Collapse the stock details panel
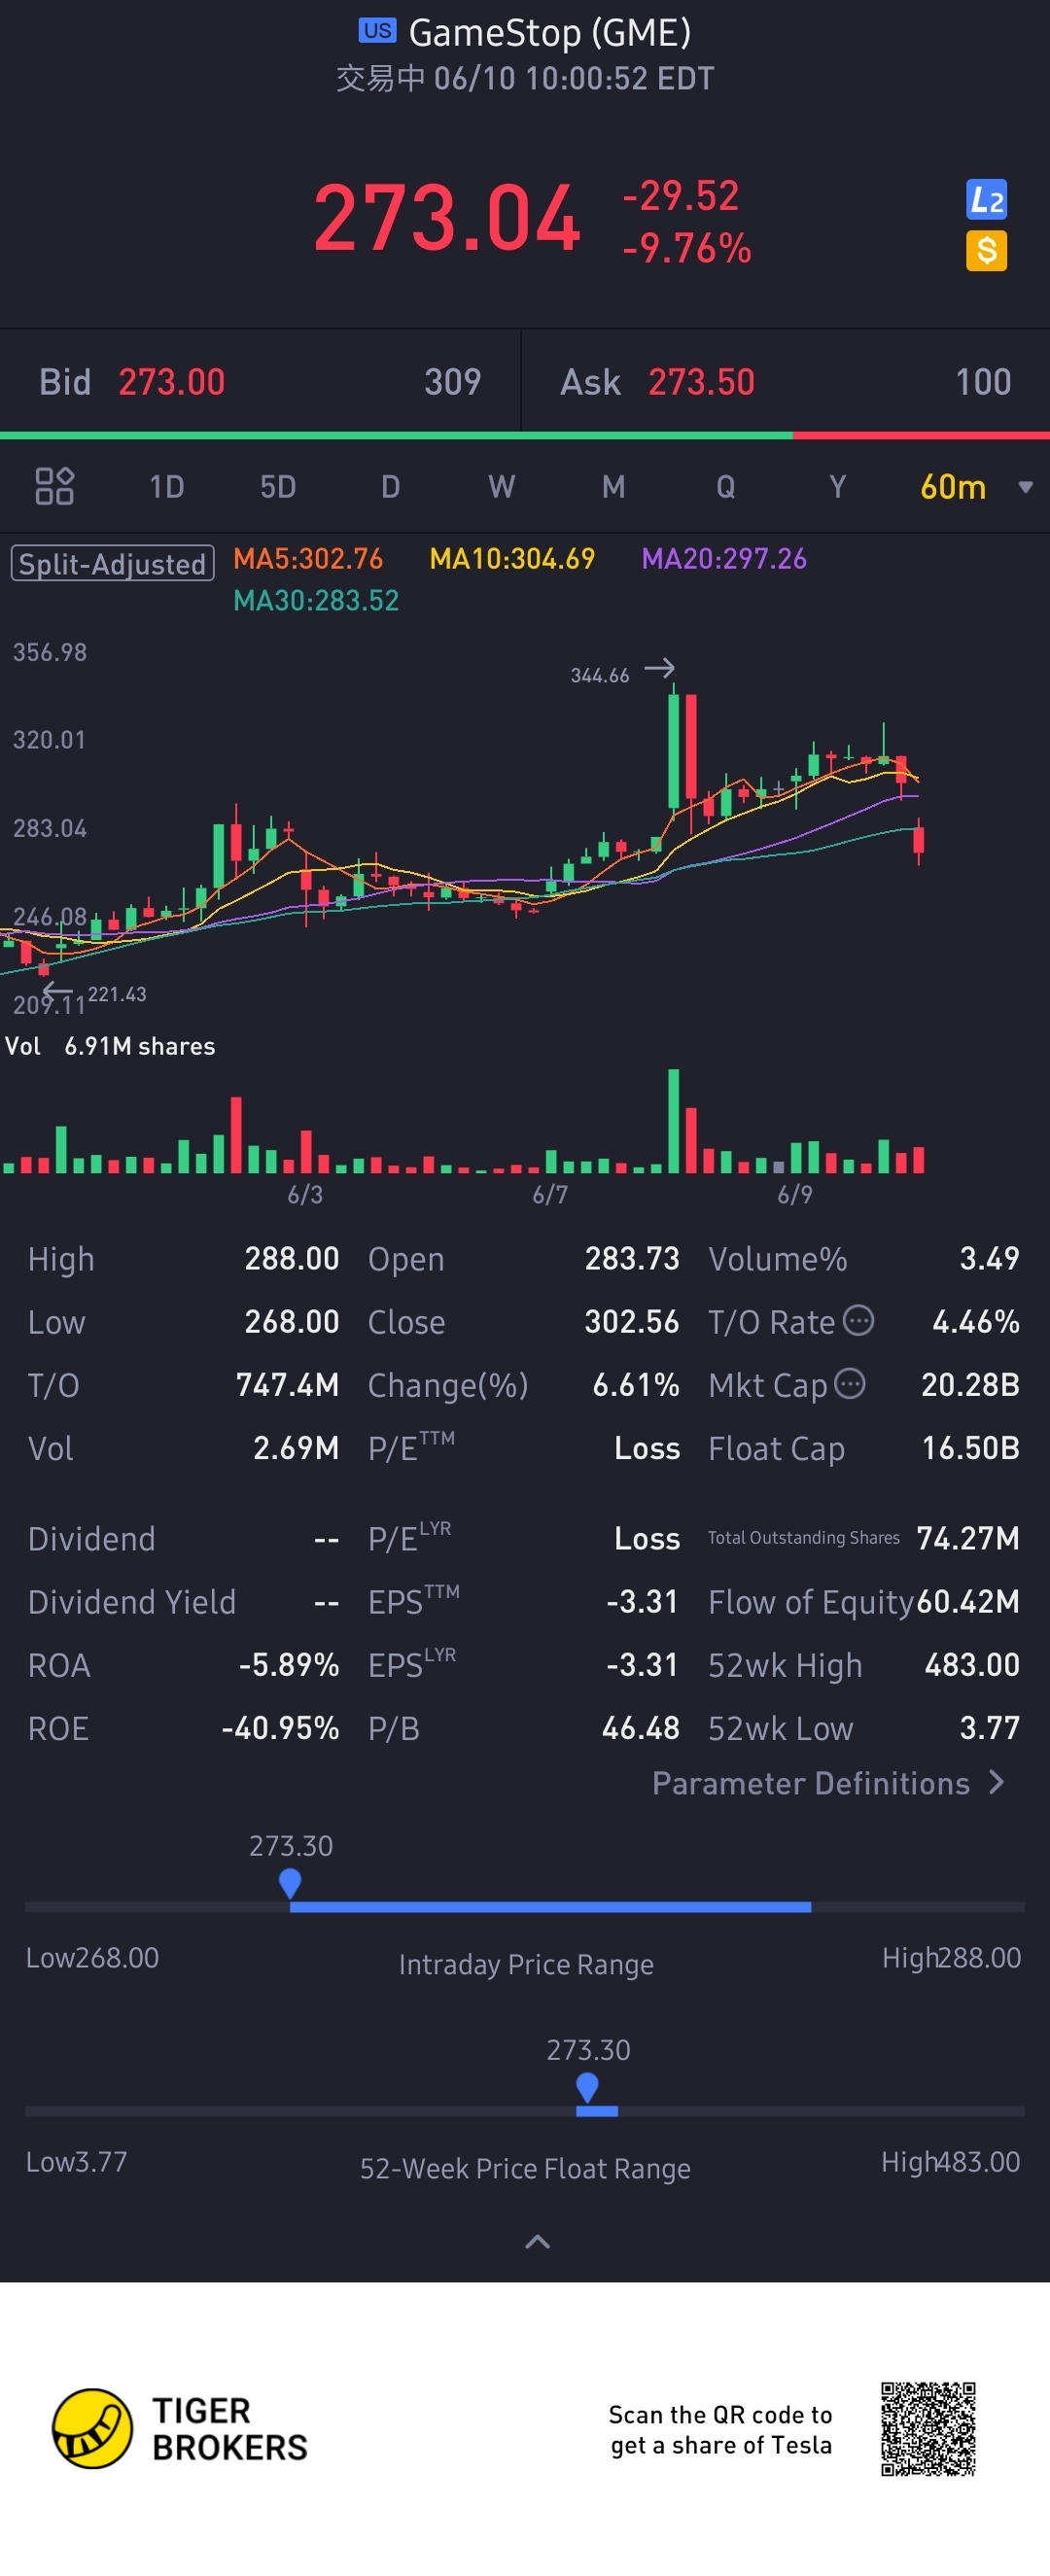The image size is (1050, 2576). [x=537, y=2241]
